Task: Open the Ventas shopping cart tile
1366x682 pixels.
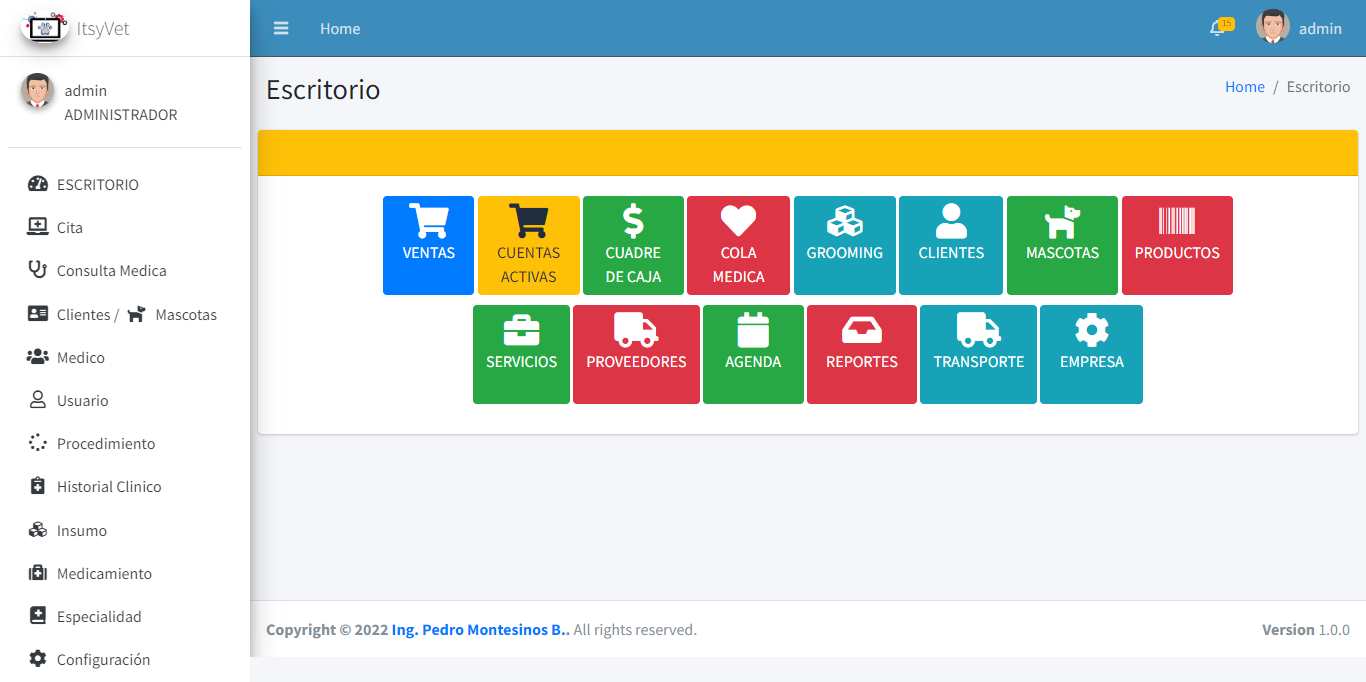Action: point(428,244)
